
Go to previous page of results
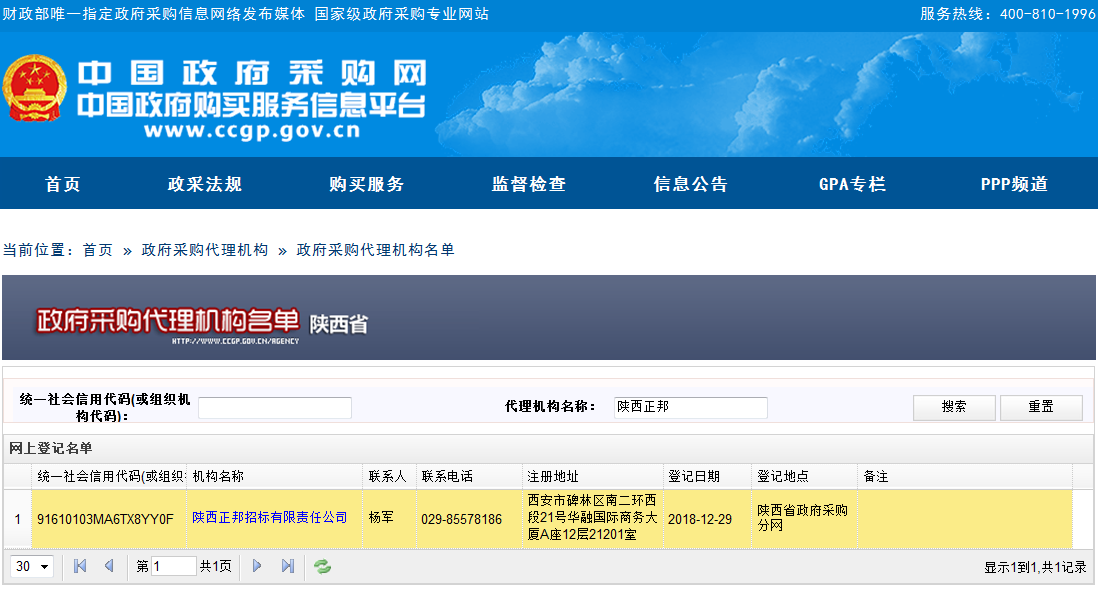pyautogui.click(x=109, y=567)
